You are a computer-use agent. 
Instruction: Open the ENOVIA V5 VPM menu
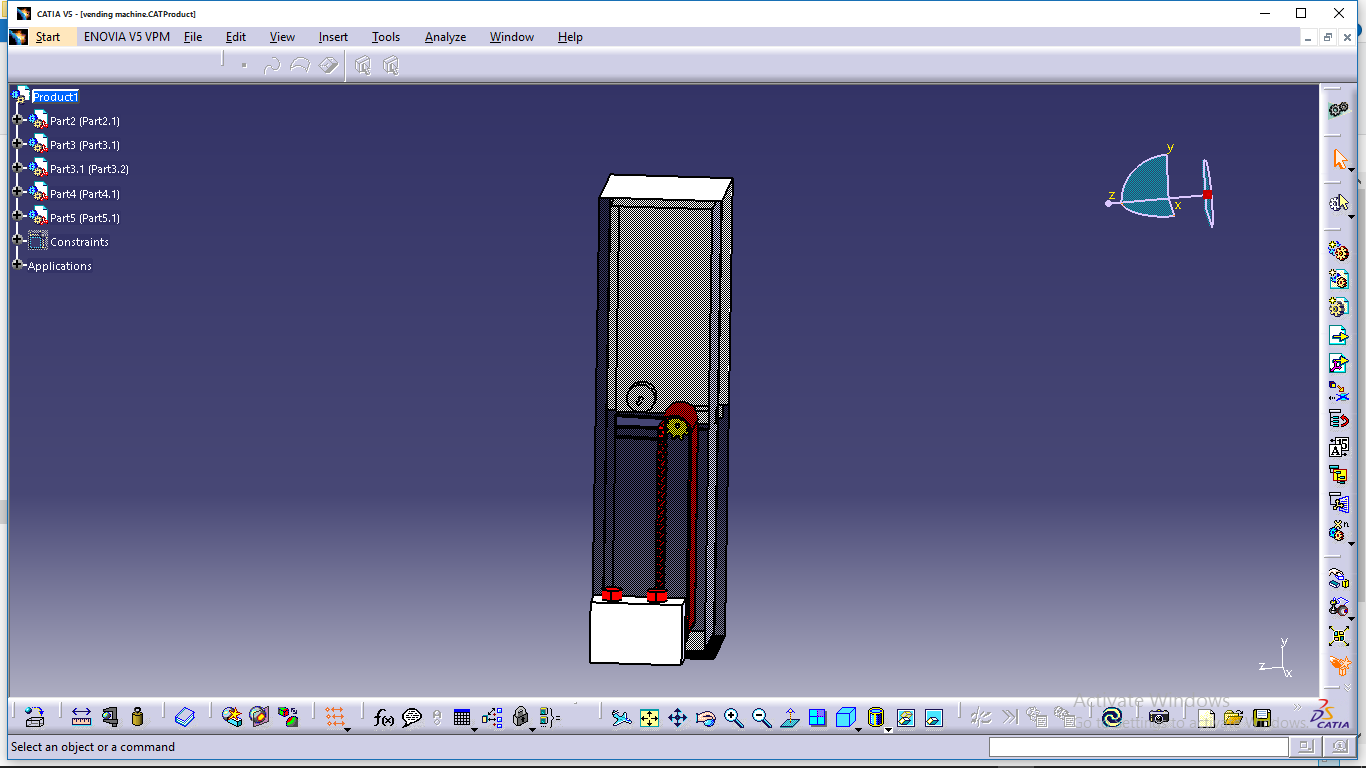127,37
